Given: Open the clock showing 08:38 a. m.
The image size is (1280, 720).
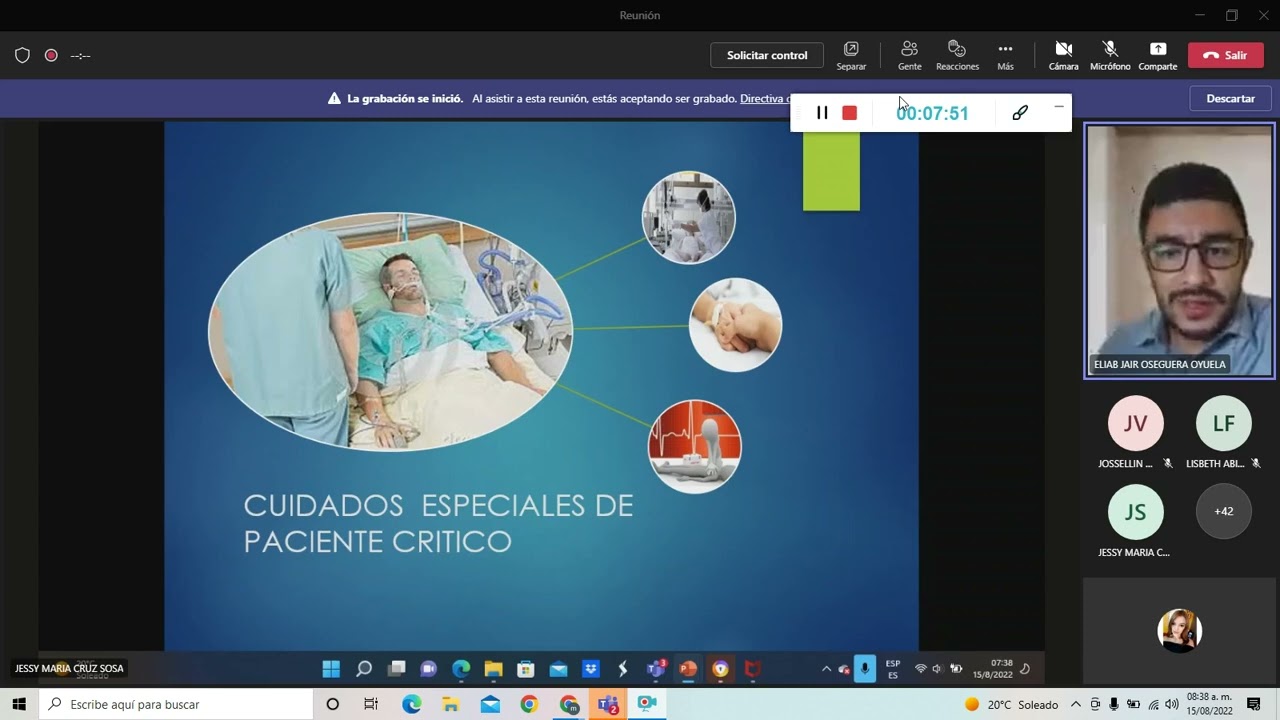Looking at the screenshot, I should [1209, 704].
